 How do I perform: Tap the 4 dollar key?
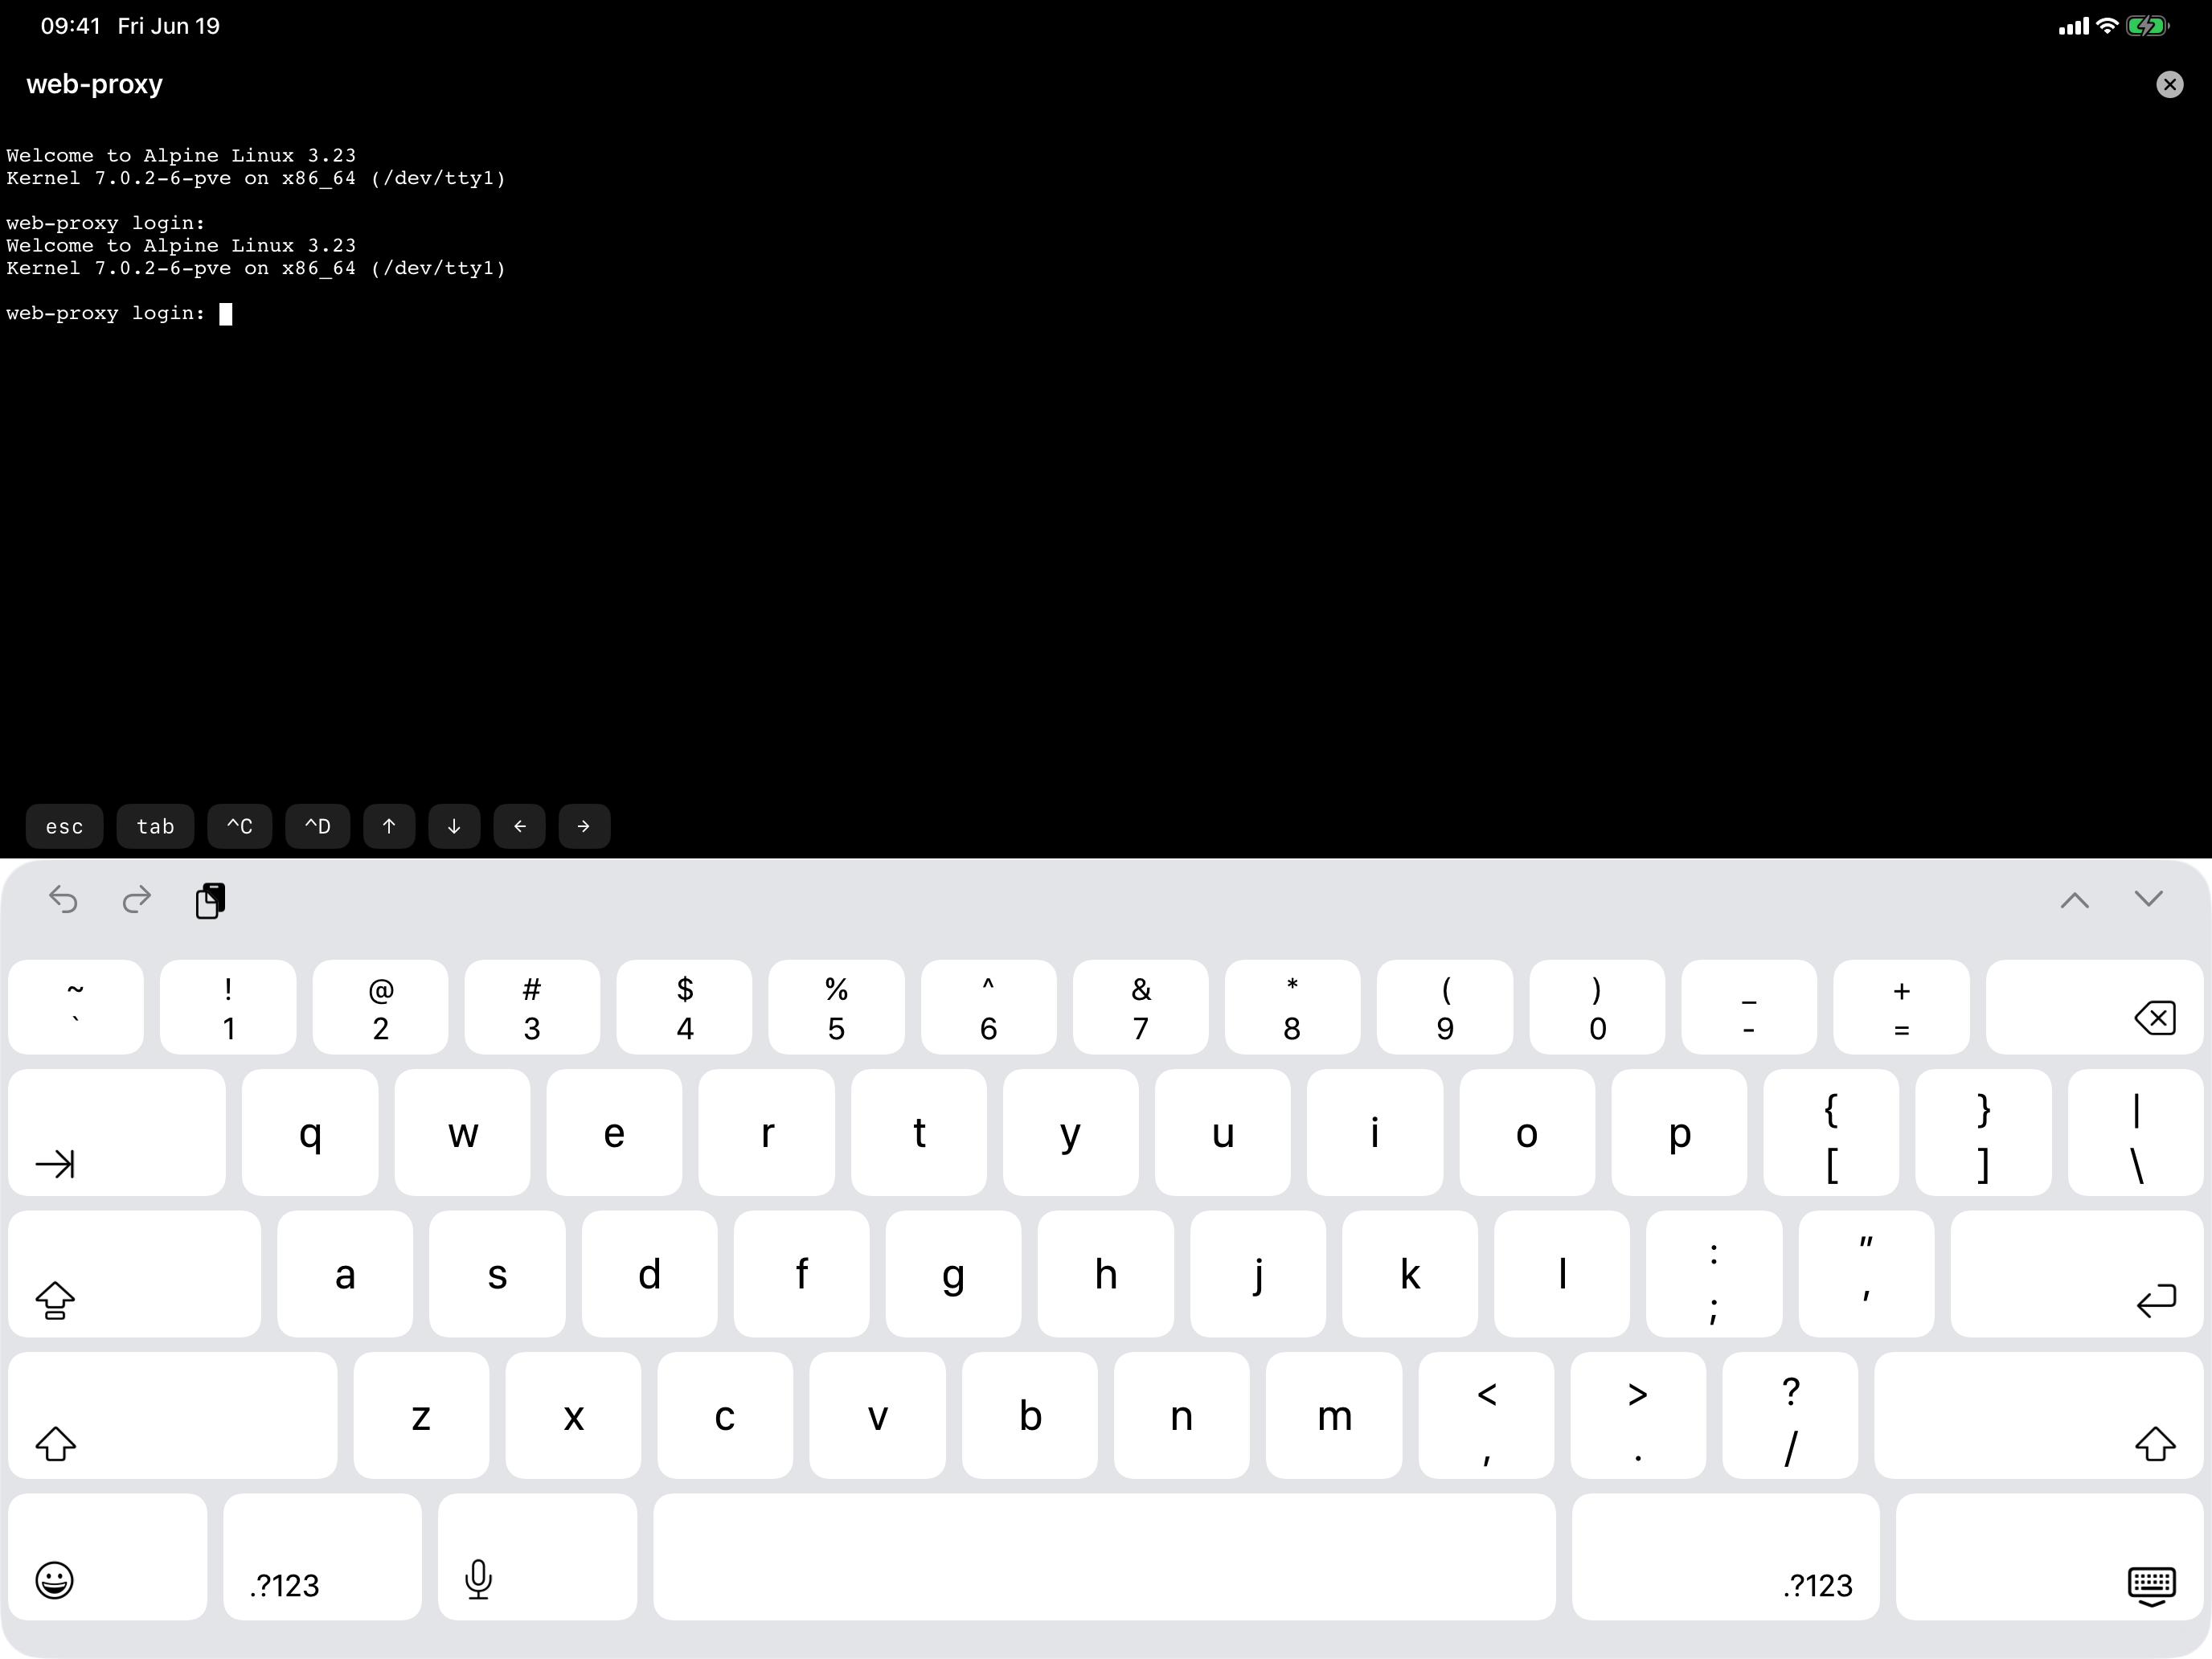pyautogui.click(x=684, y=1007)
